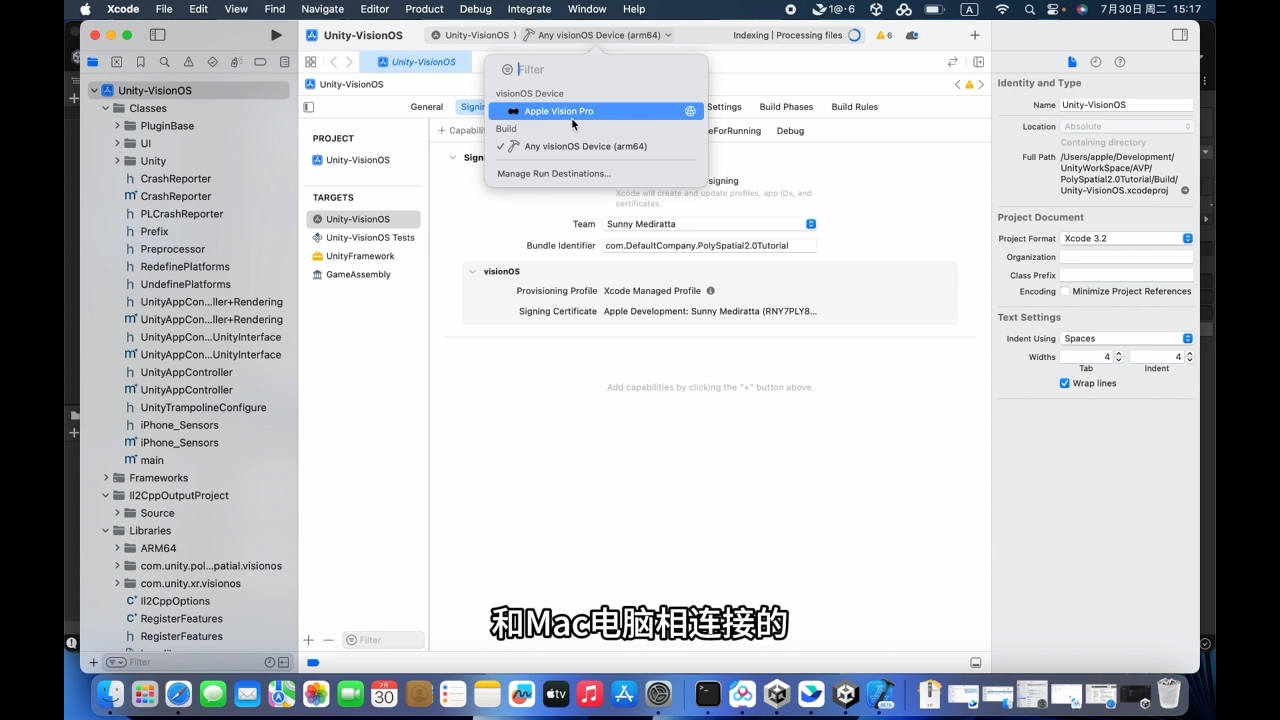Viewport: 1280px width, 720px height.
Task: Add a target with plus button
Action: 309,640
